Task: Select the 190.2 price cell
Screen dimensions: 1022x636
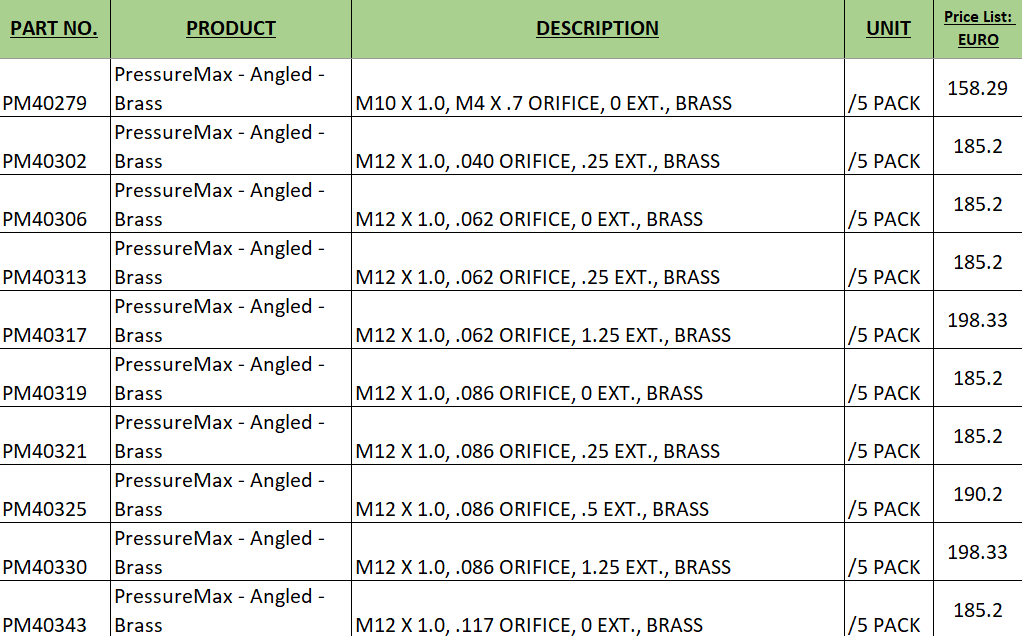Action: (978, 494)
